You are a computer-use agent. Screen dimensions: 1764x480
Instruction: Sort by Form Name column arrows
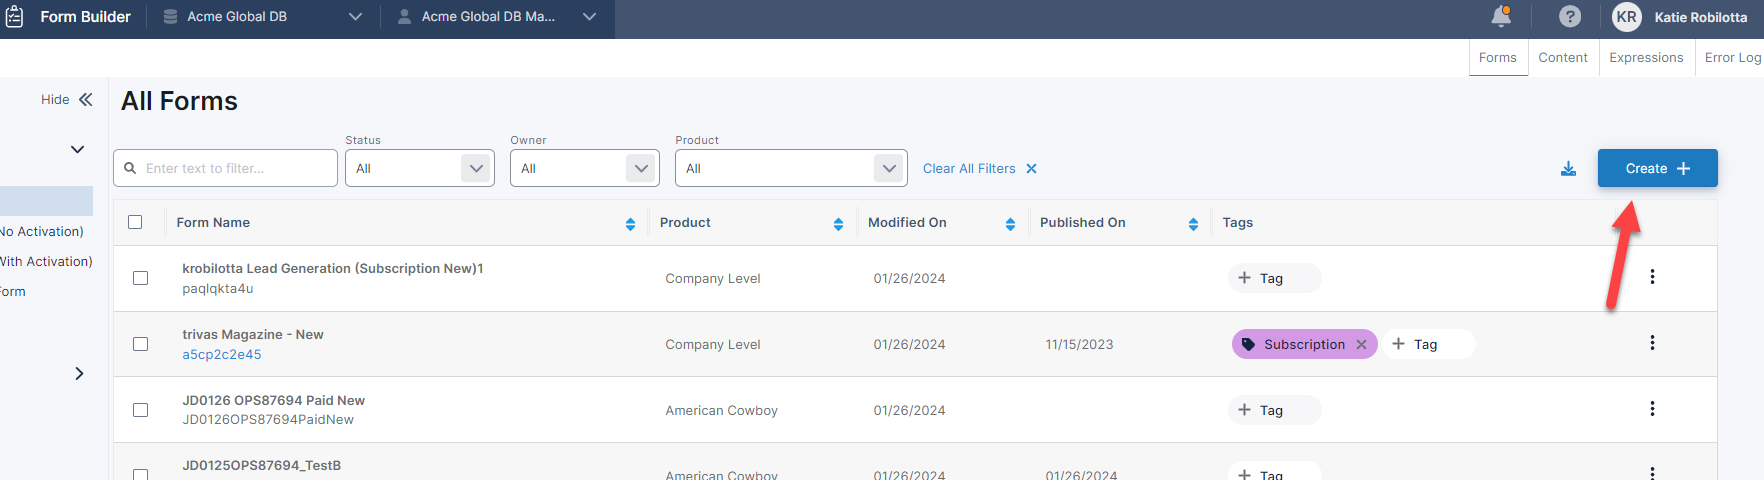630,224
